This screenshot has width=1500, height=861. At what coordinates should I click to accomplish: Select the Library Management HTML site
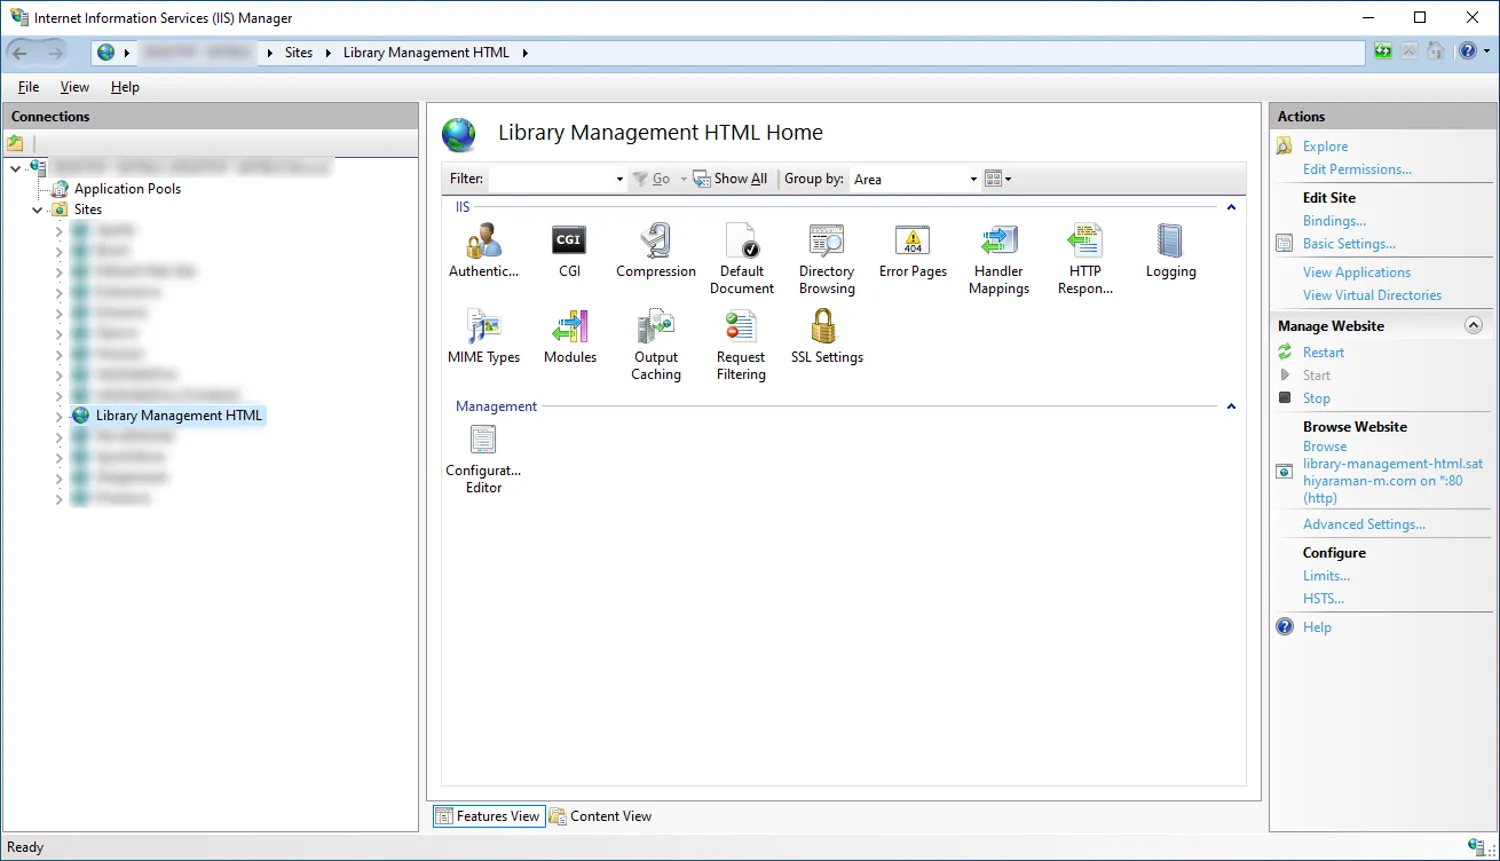(178, 416)
